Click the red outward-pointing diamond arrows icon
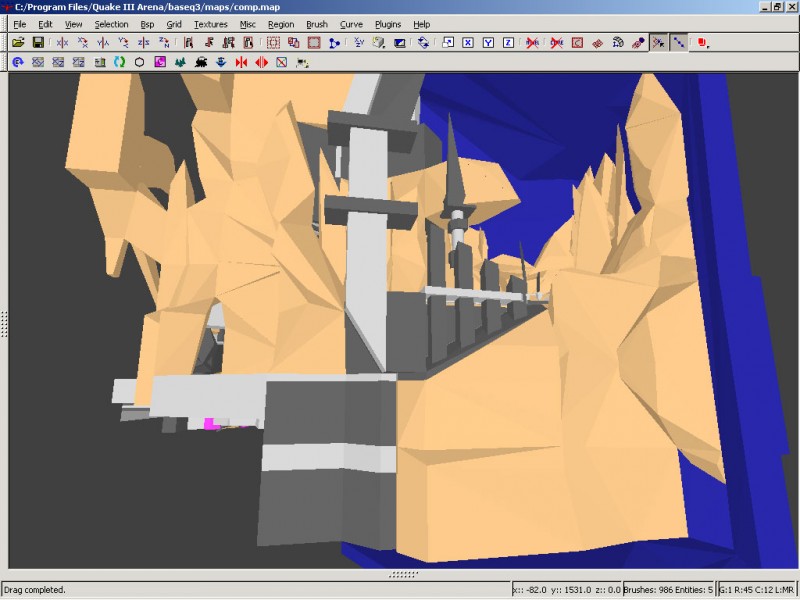The width and height of the screenshot is (800, 600). [x=262, y=62]
